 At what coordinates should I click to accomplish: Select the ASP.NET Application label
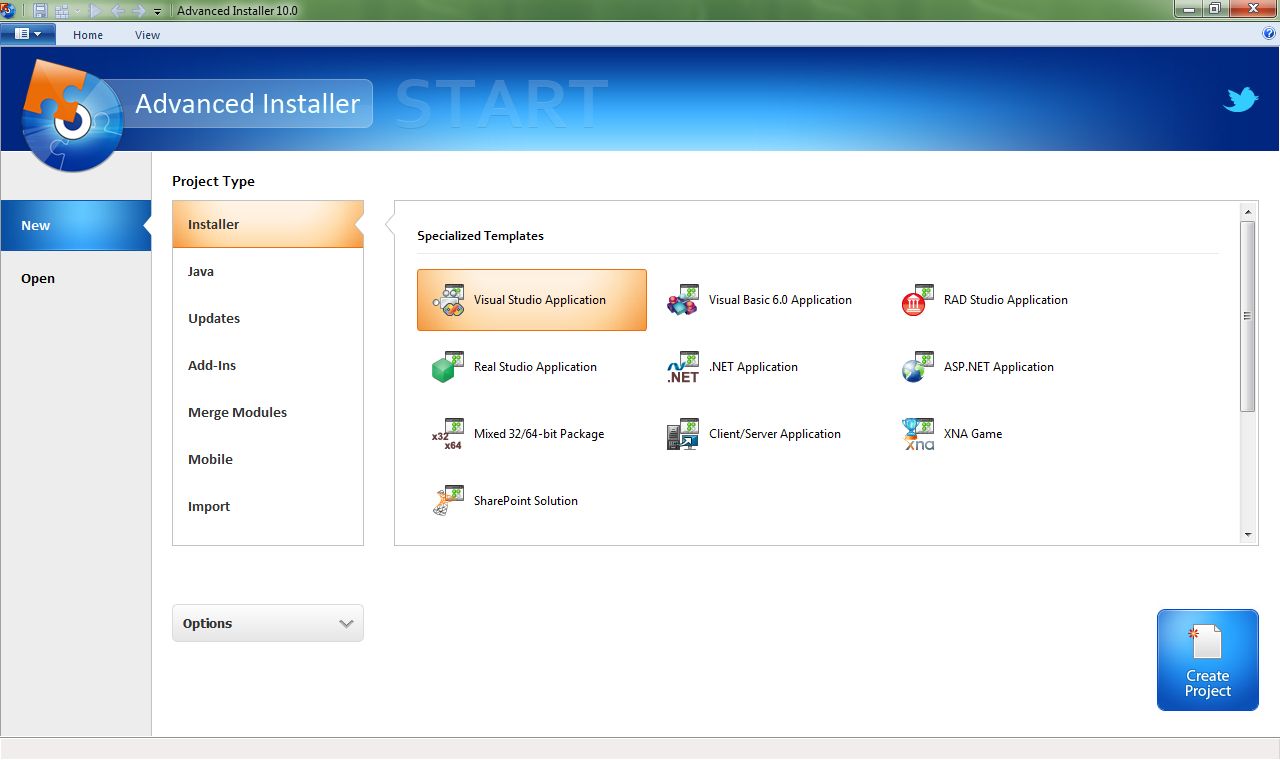tap(999, 367)
